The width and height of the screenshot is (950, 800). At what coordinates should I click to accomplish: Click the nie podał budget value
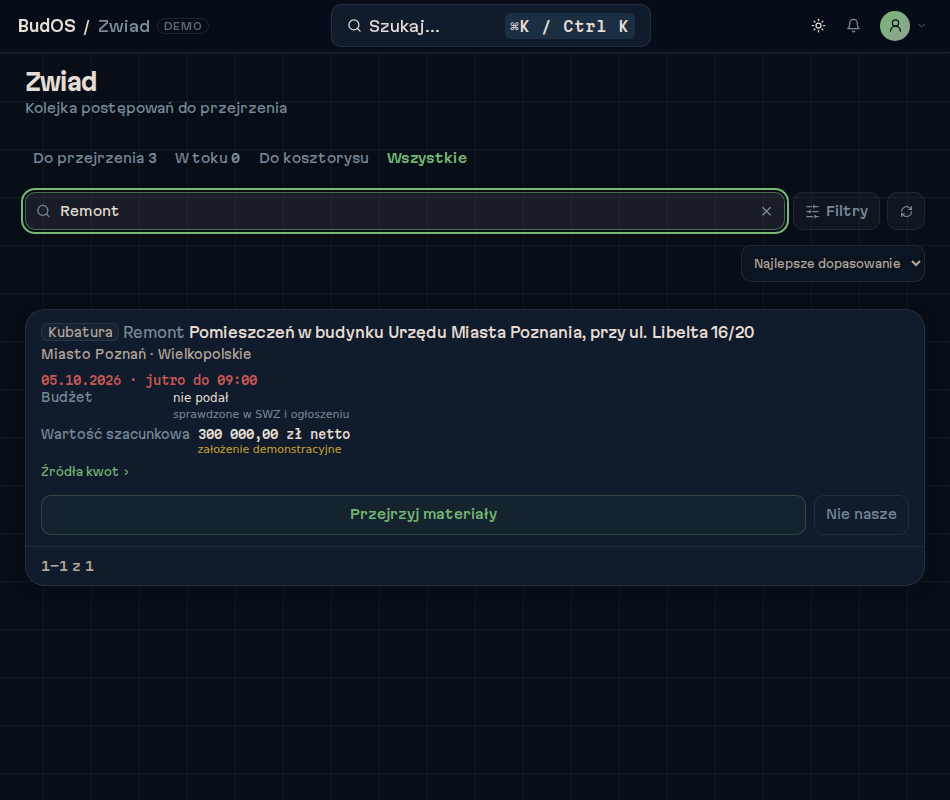(x=201, y=398)
